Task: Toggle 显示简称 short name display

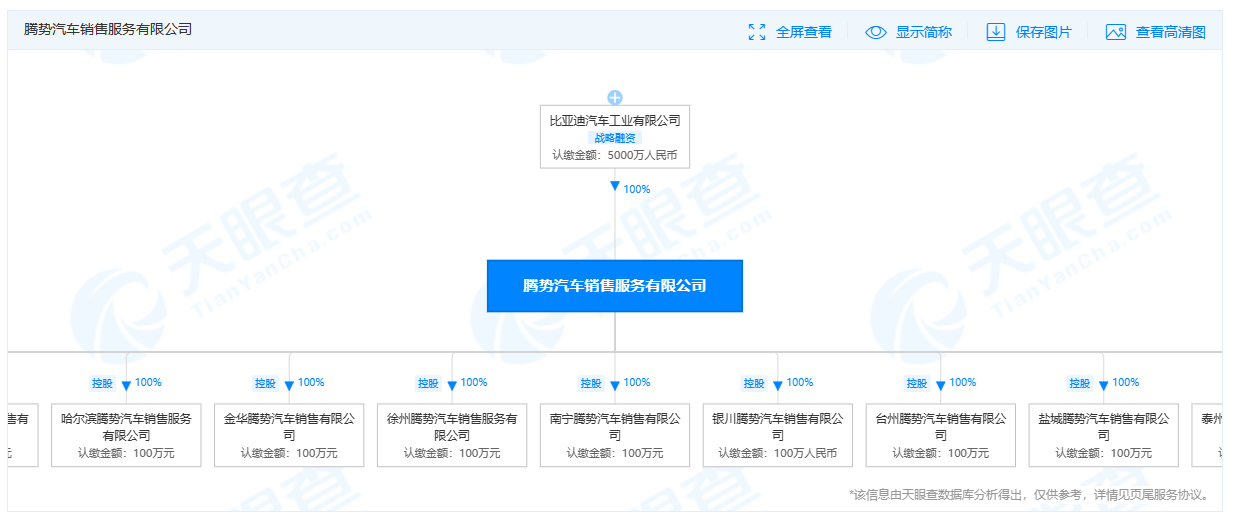Action: click(924, 32)
